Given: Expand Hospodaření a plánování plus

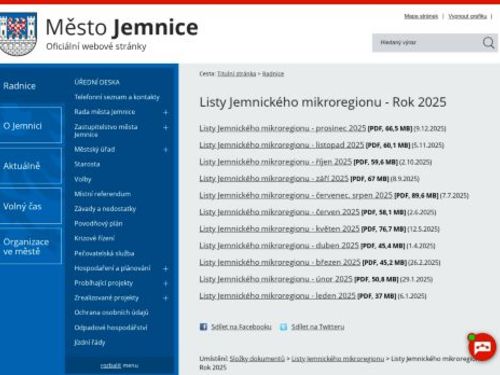Looking at the screenshot, I should point(165,268).
